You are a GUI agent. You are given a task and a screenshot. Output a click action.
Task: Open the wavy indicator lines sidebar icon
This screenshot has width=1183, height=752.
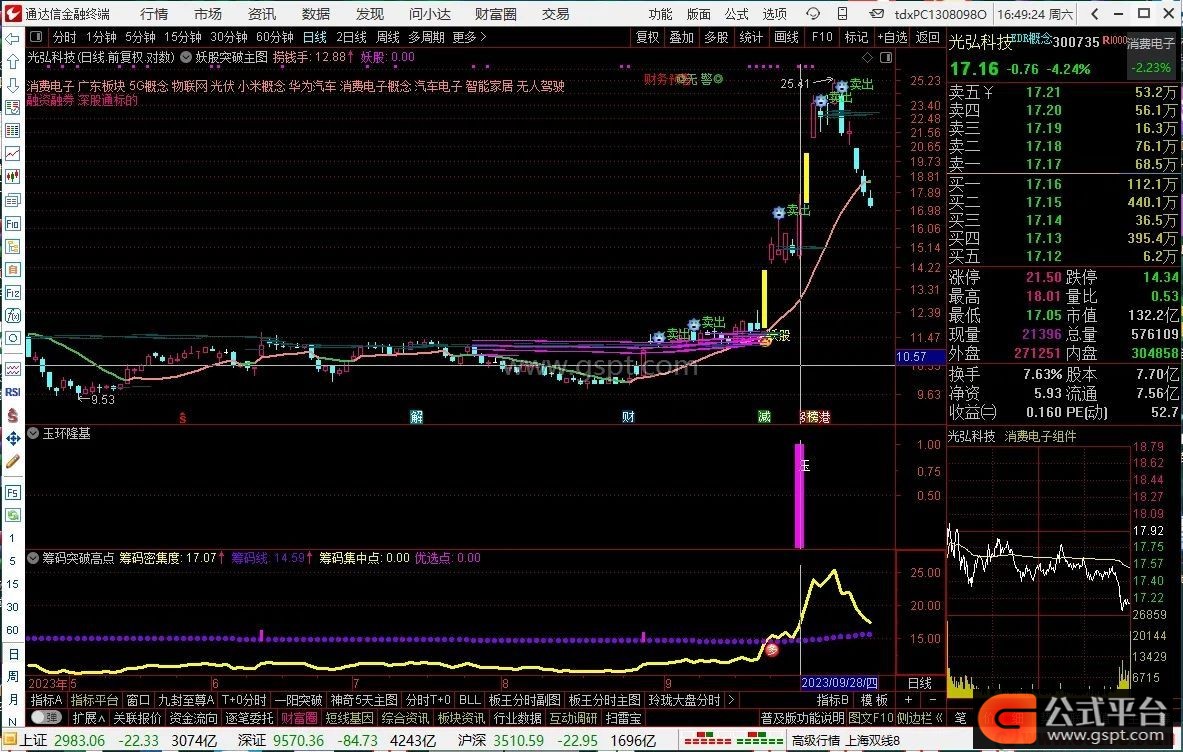tap(13, 369)
